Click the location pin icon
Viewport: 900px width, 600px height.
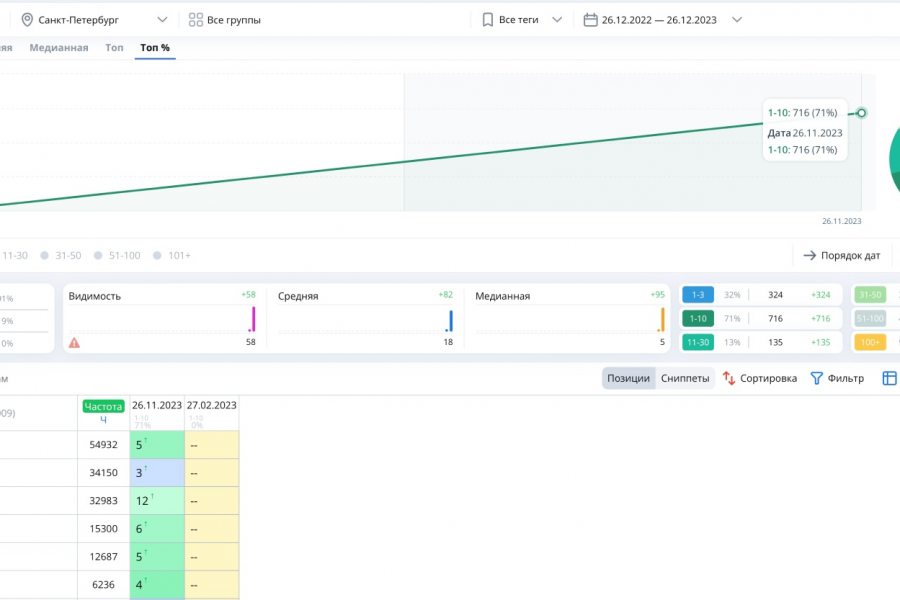(x=27, y=20)
